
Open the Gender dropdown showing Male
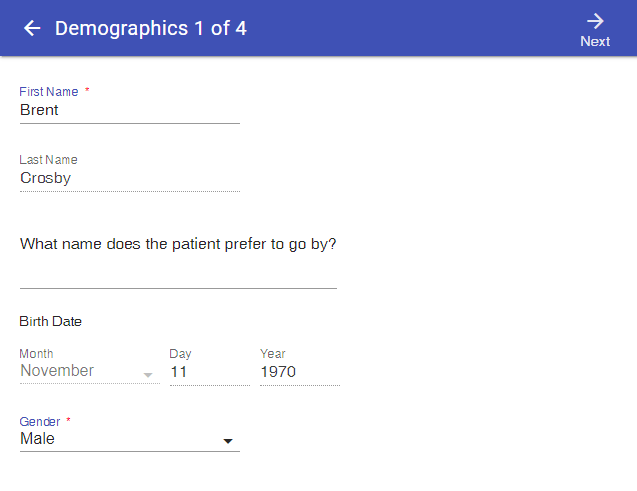click(x=120, y=439)
